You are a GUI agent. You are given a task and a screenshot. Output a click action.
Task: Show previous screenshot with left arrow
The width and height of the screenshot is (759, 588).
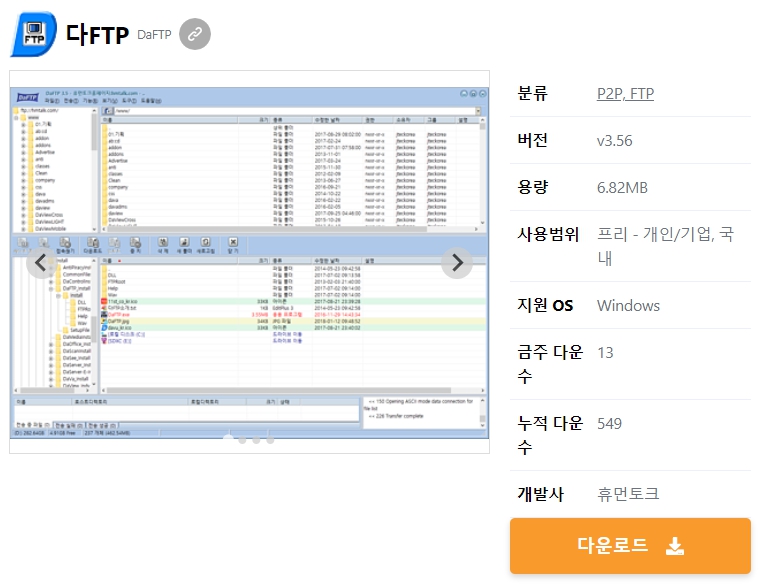click(42, 263)
